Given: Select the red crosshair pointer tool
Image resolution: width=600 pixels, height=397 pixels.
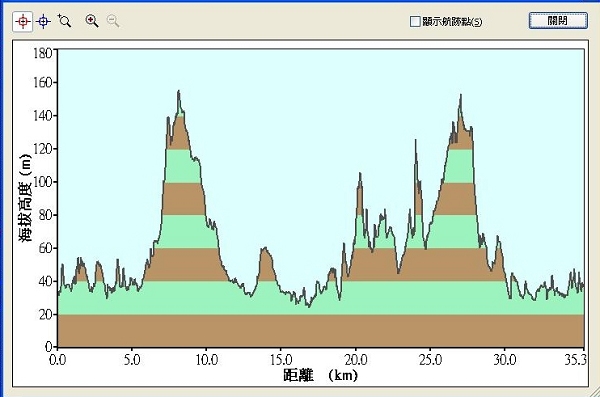Looking at the screenshot, I should coord(23,21).
